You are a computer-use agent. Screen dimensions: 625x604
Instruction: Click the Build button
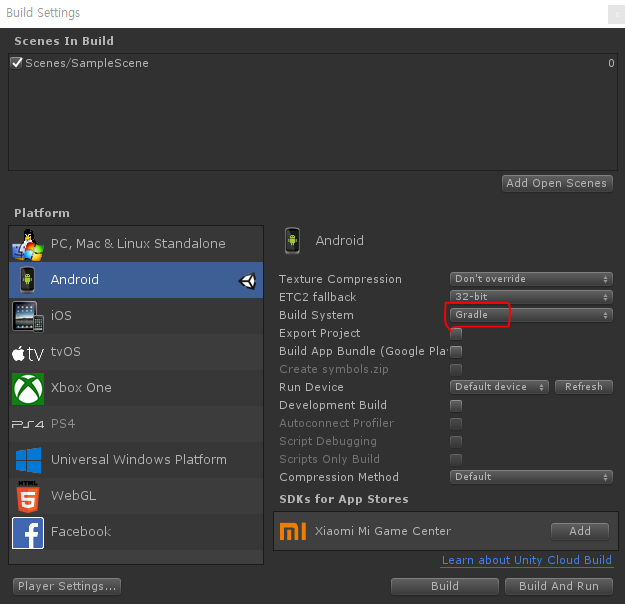[445, 586]
